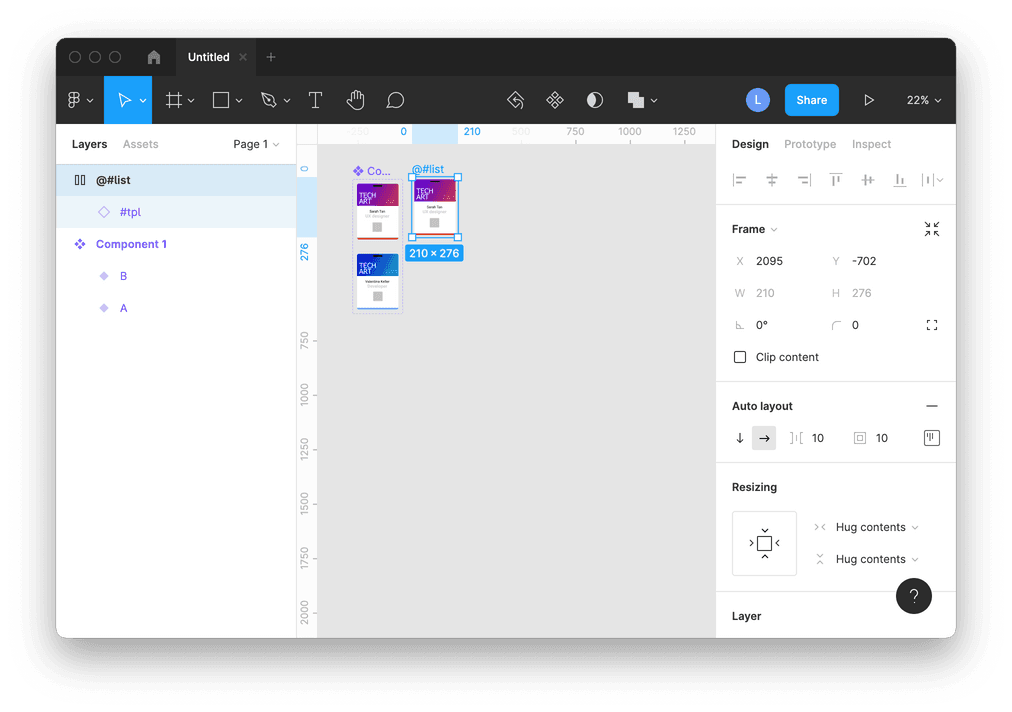The height and width of the screenshot is (712, 1012).
Task: Set auto layout direction to horizontal
Action: 764,438
